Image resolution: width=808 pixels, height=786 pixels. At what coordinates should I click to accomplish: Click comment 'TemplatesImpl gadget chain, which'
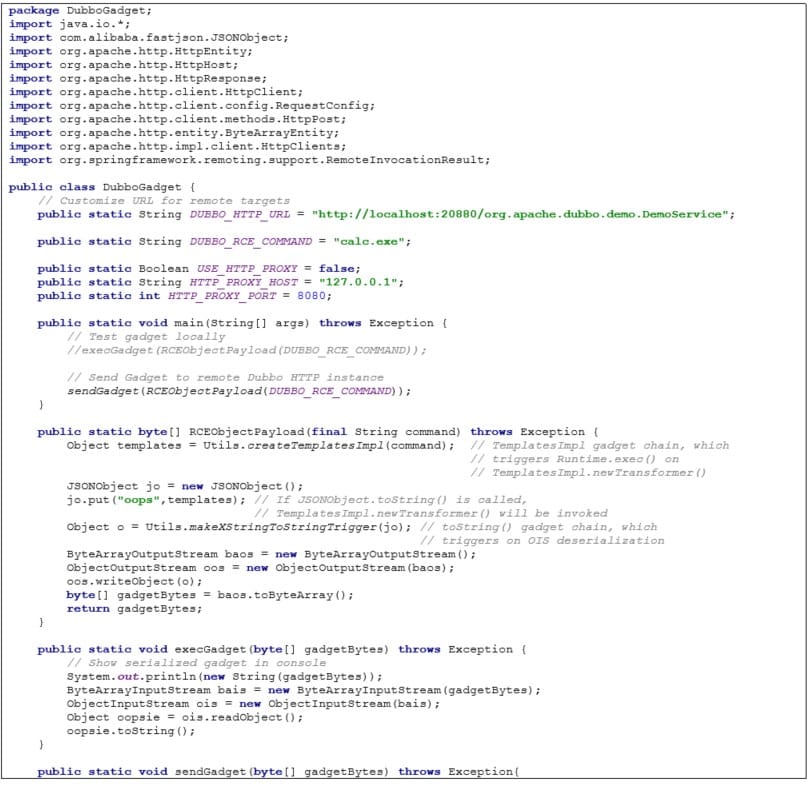pyautogui.click(x=600, y=445)
